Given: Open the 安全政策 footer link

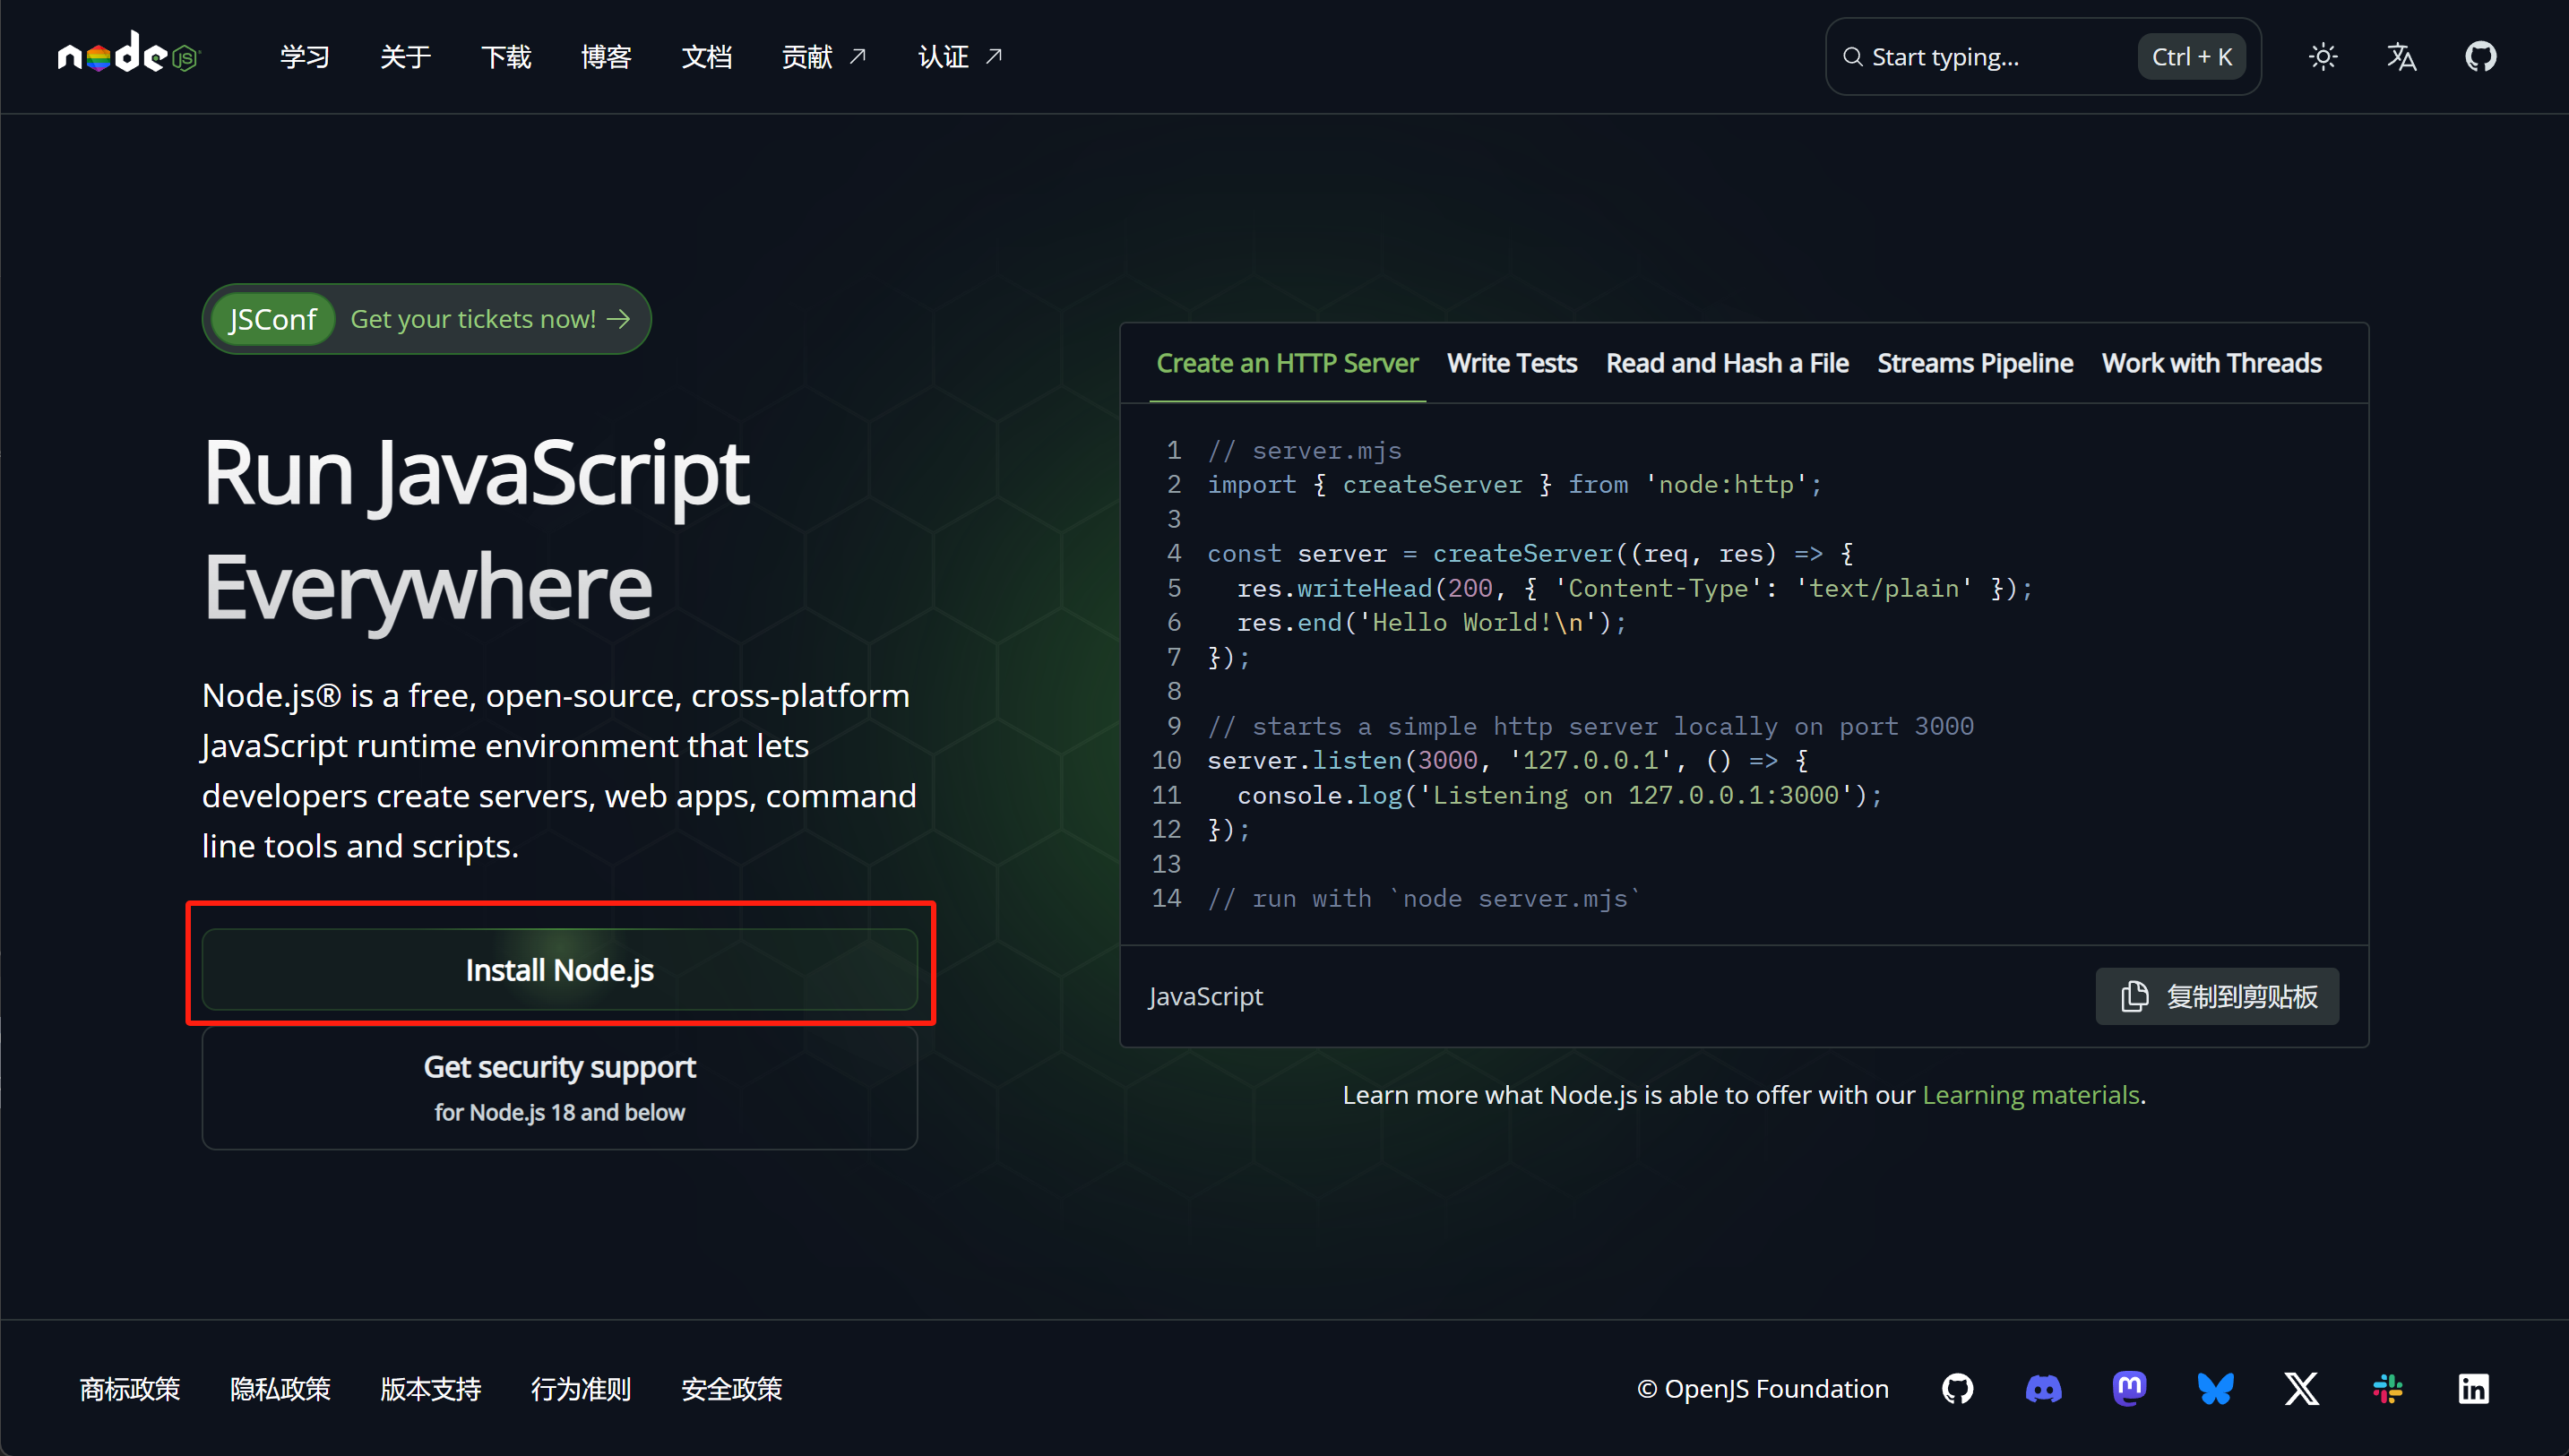Looking at the screenshot, I should [x=732, y=1389].
